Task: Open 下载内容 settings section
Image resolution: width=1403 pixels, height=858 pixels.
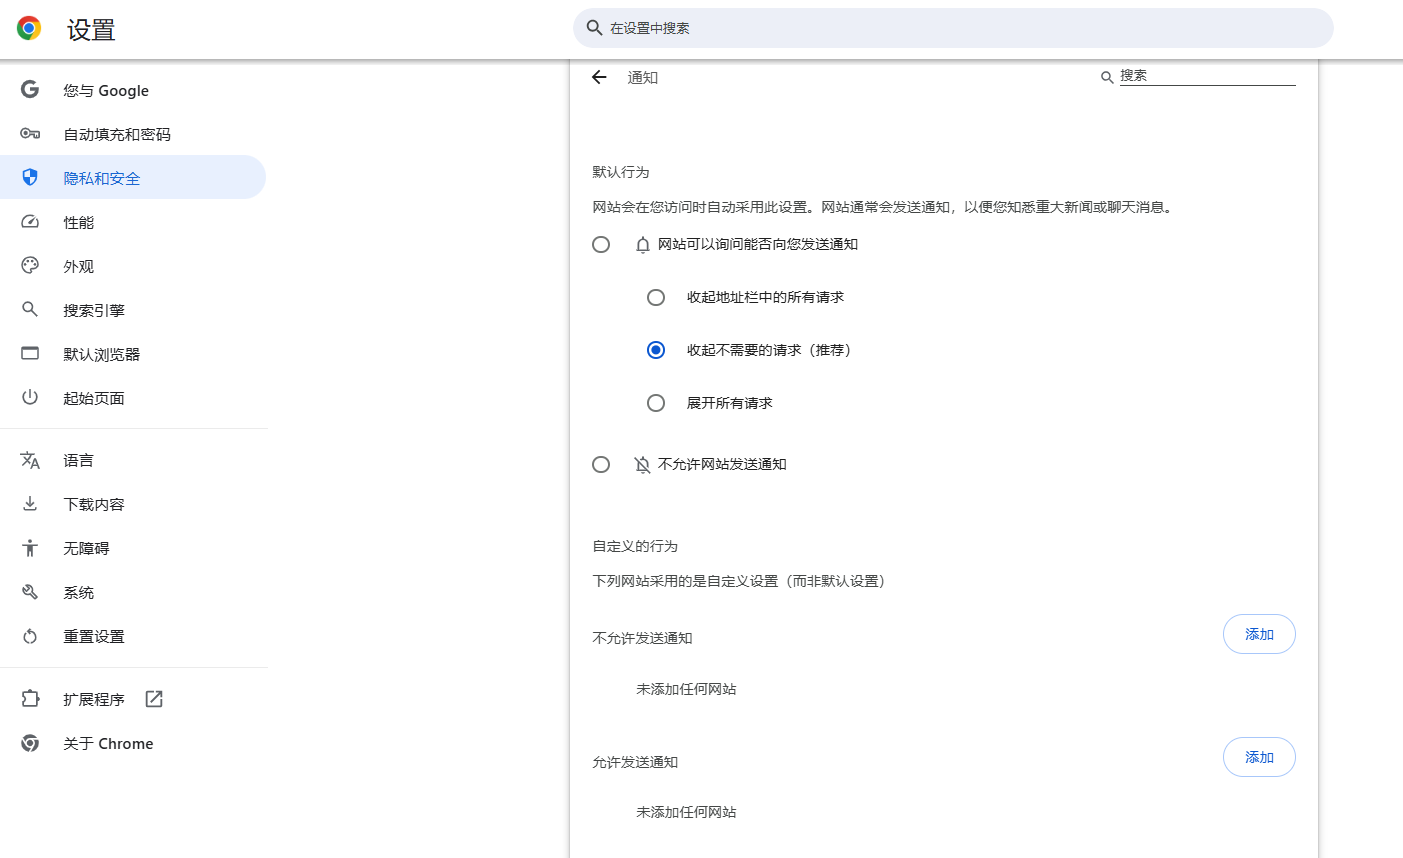Action: tap(133, 504)
